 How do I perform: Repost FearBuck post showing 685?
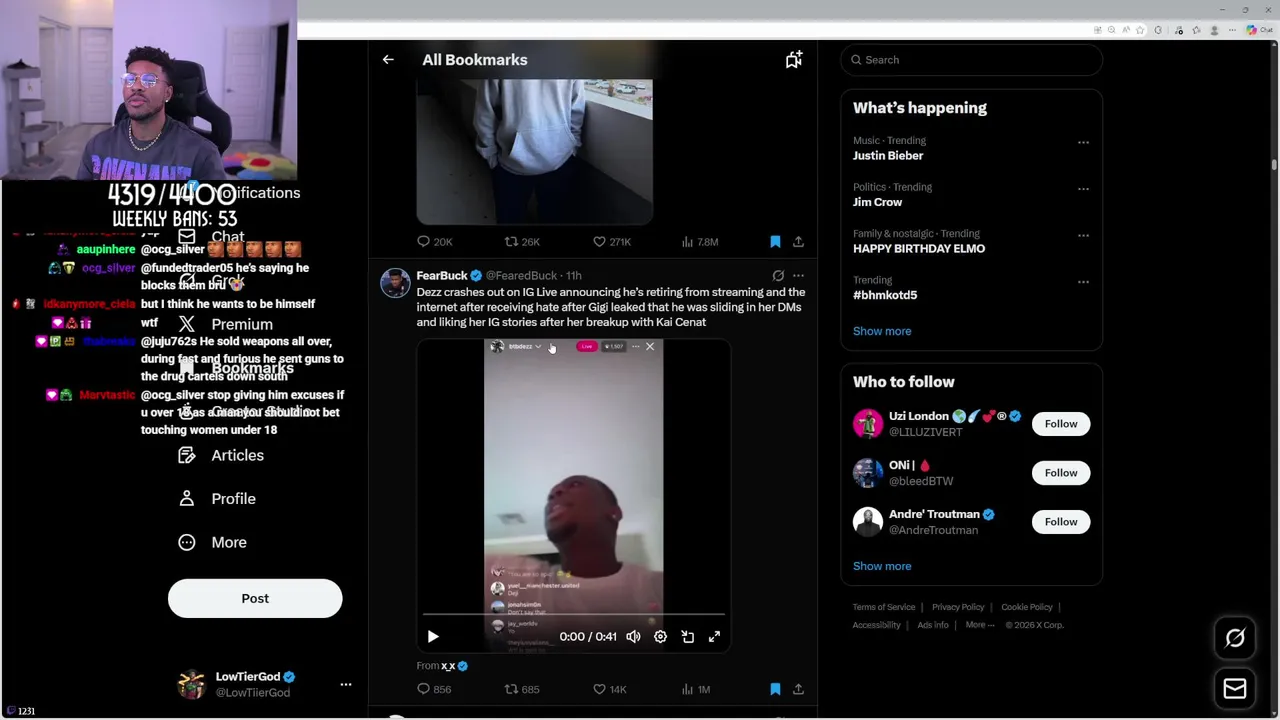[521, 689]
